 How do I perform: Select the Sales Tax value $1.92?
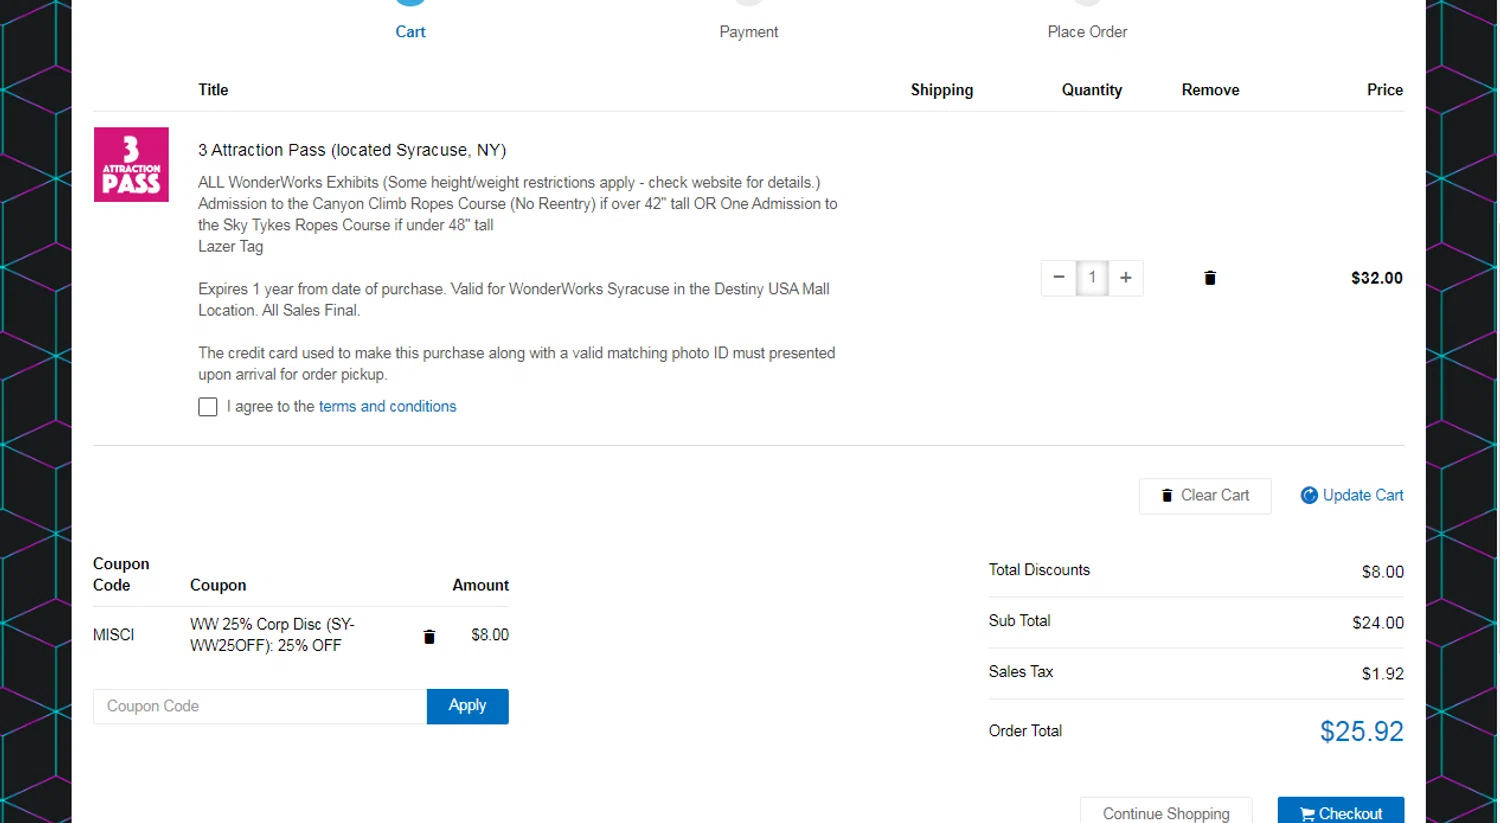pyautogui.click(x=1383, y=674)
